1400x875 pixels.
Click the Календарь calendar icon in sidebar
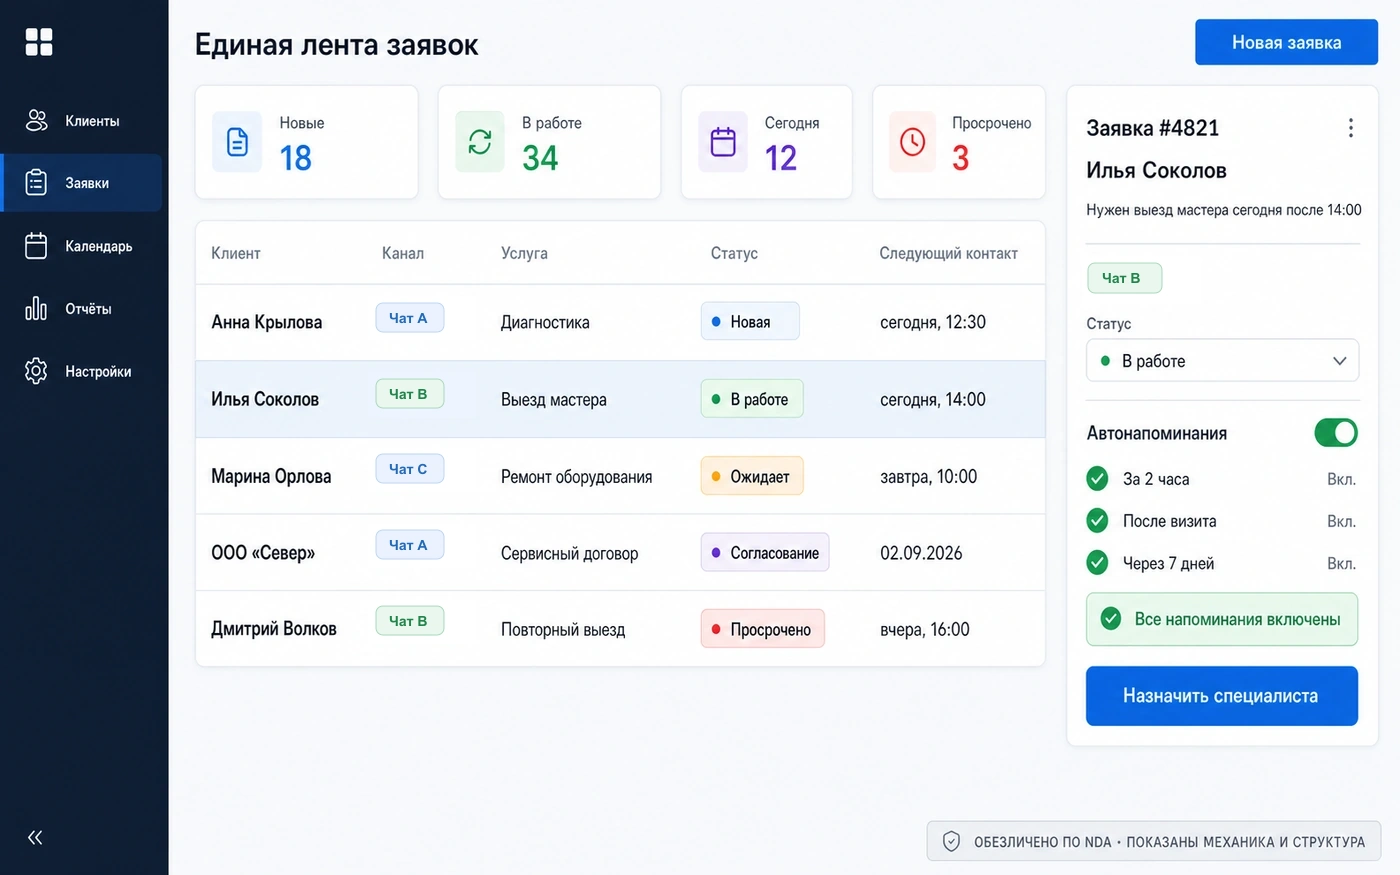[36, 246]
